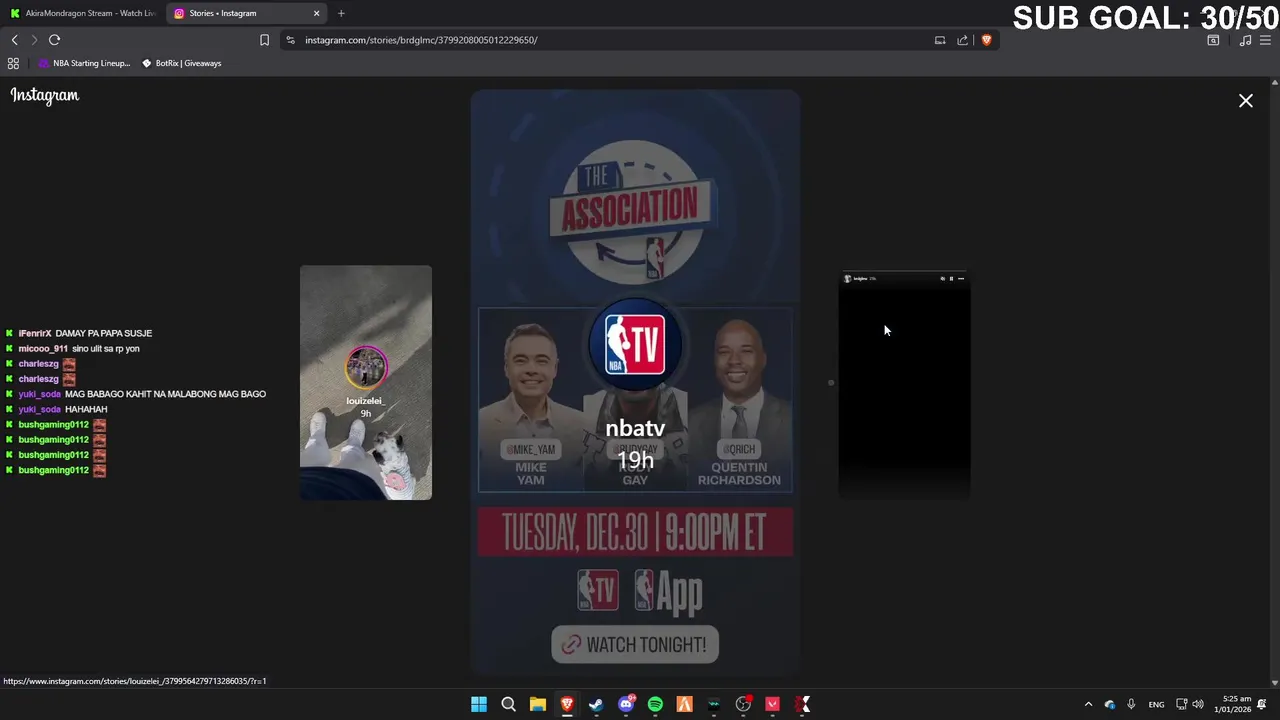Click the nbatv username on the story
The height and width of the screenshot is (720, 1280).
point(635,429)
